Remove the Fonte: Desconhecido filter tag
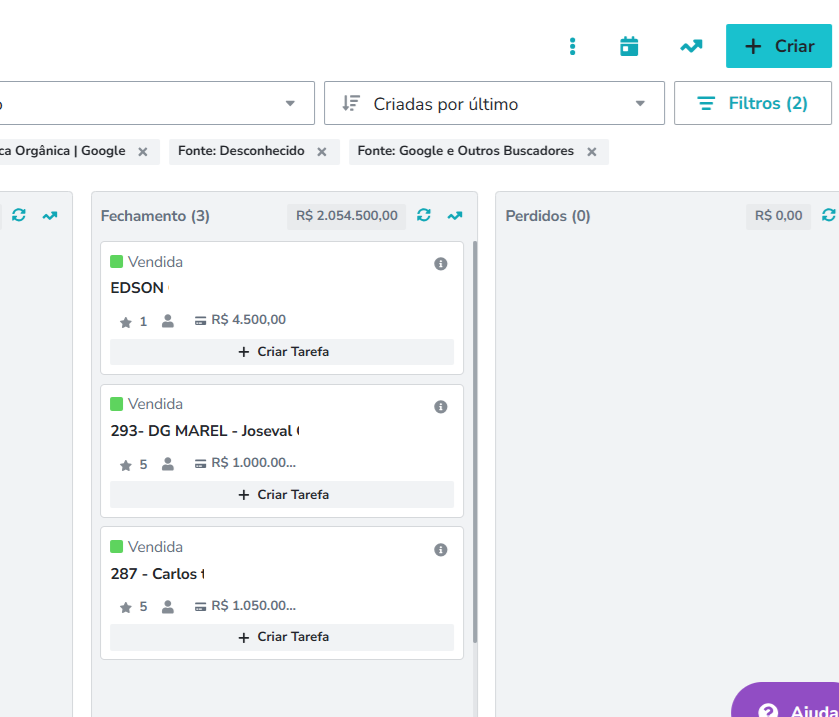 (x=322, y=152)
